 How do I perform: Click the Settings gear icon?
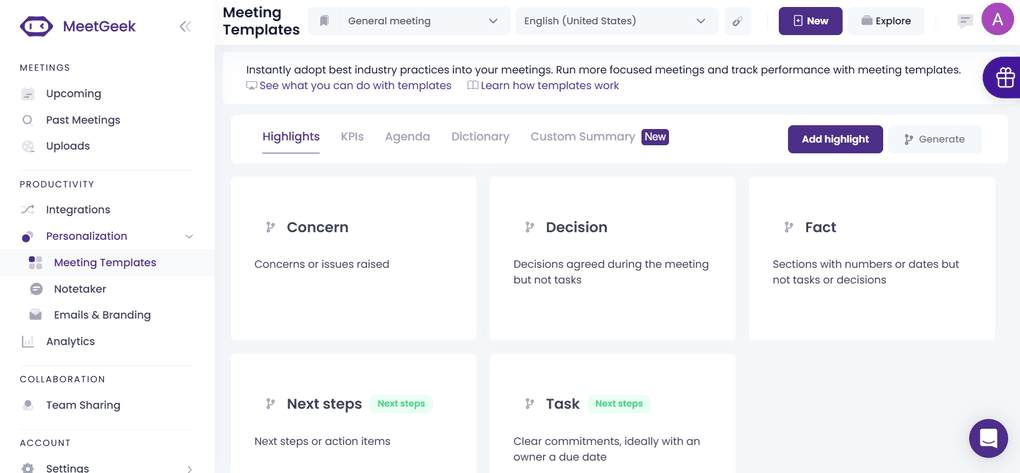click(28, 468)
